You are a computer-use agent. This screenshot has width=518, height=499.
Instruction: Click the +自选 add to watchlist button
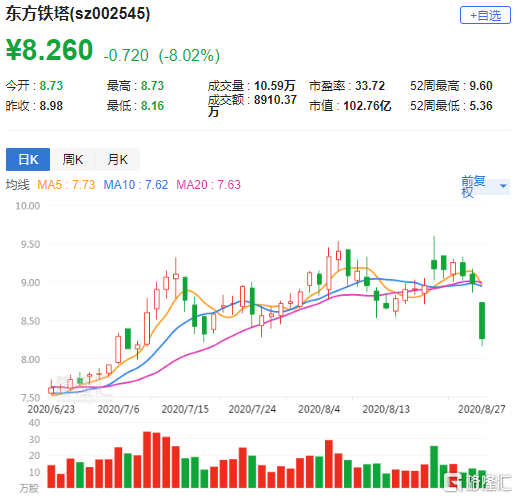pos(485,15)
